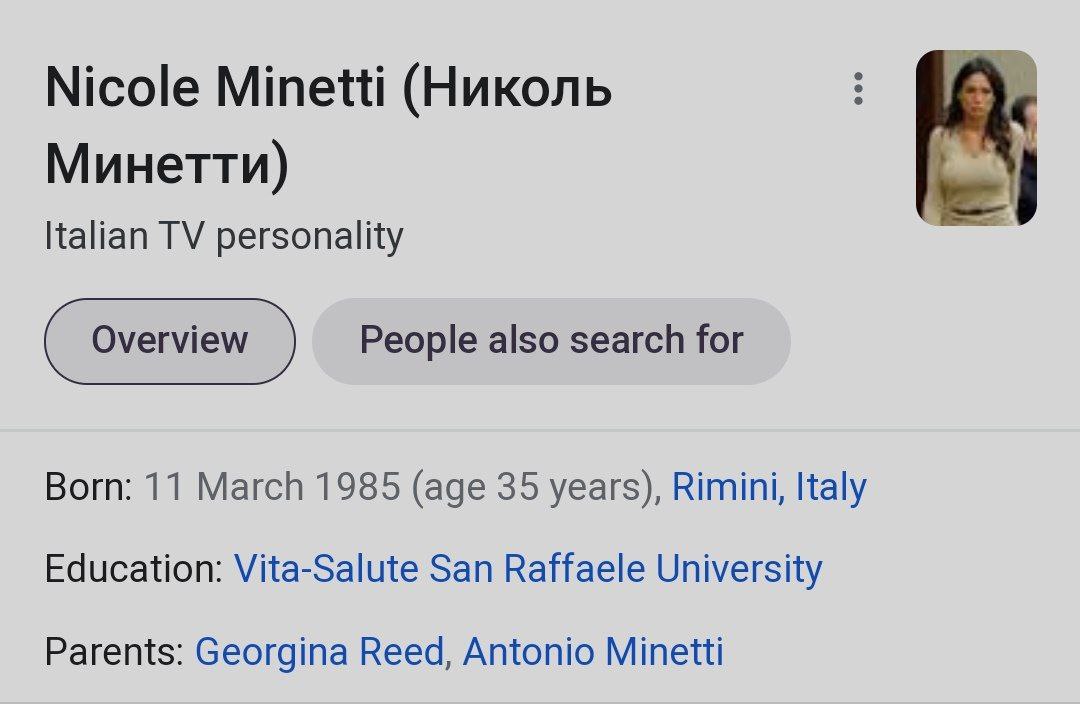Click the (age 35 years) text
1080x704 pixels.
coord(534,488)
